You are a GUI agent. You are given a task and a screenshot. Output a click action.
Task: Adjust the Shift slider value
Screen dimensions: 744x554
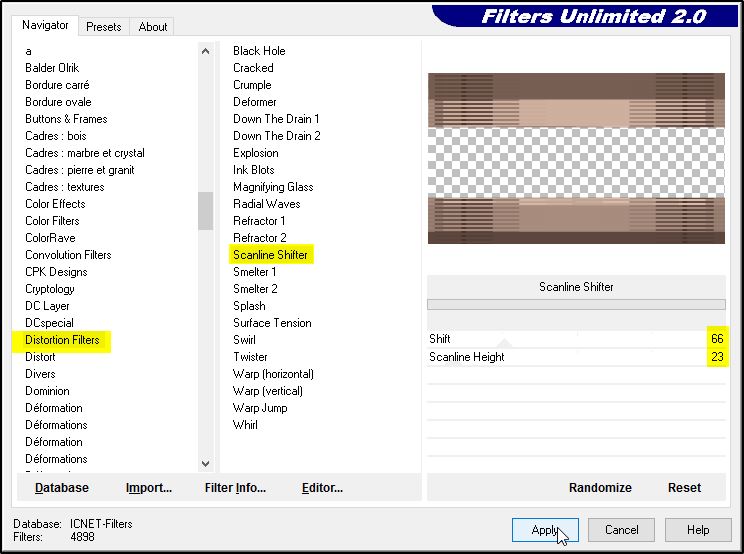coord(575,339)
